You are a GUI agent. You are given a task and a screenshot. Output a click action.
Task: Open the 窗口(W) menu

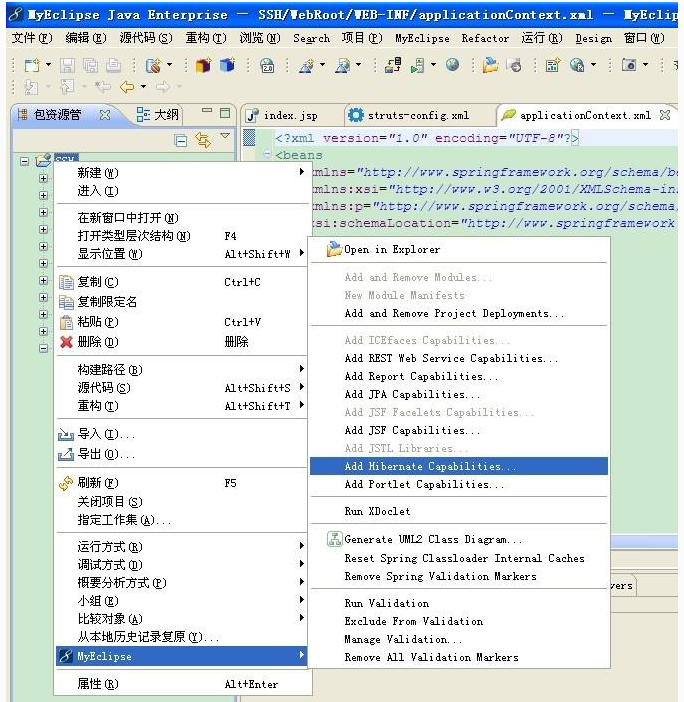click(644, 39)
